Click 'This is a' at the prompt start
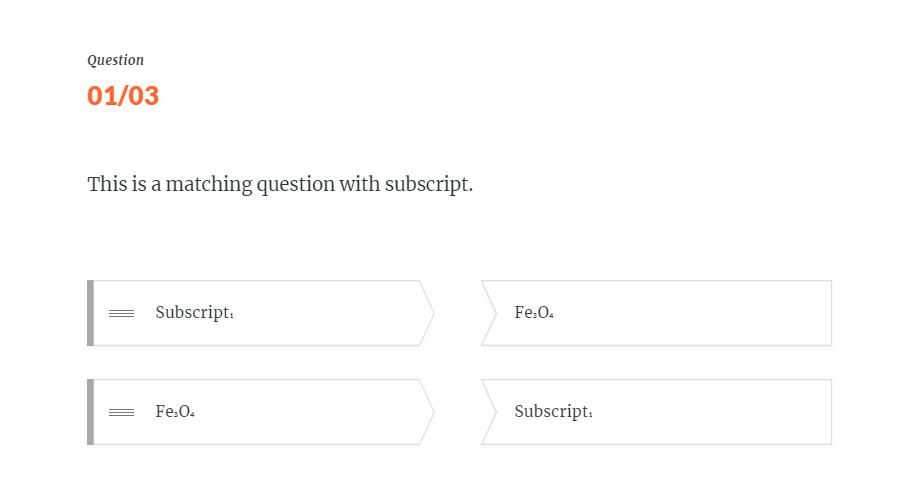905x495 pixels. (118, 184)
